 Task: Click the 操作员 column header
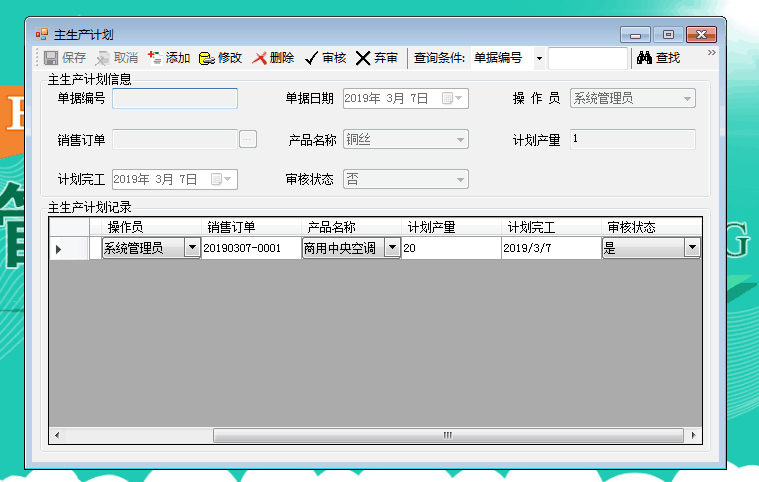[152, 227]
